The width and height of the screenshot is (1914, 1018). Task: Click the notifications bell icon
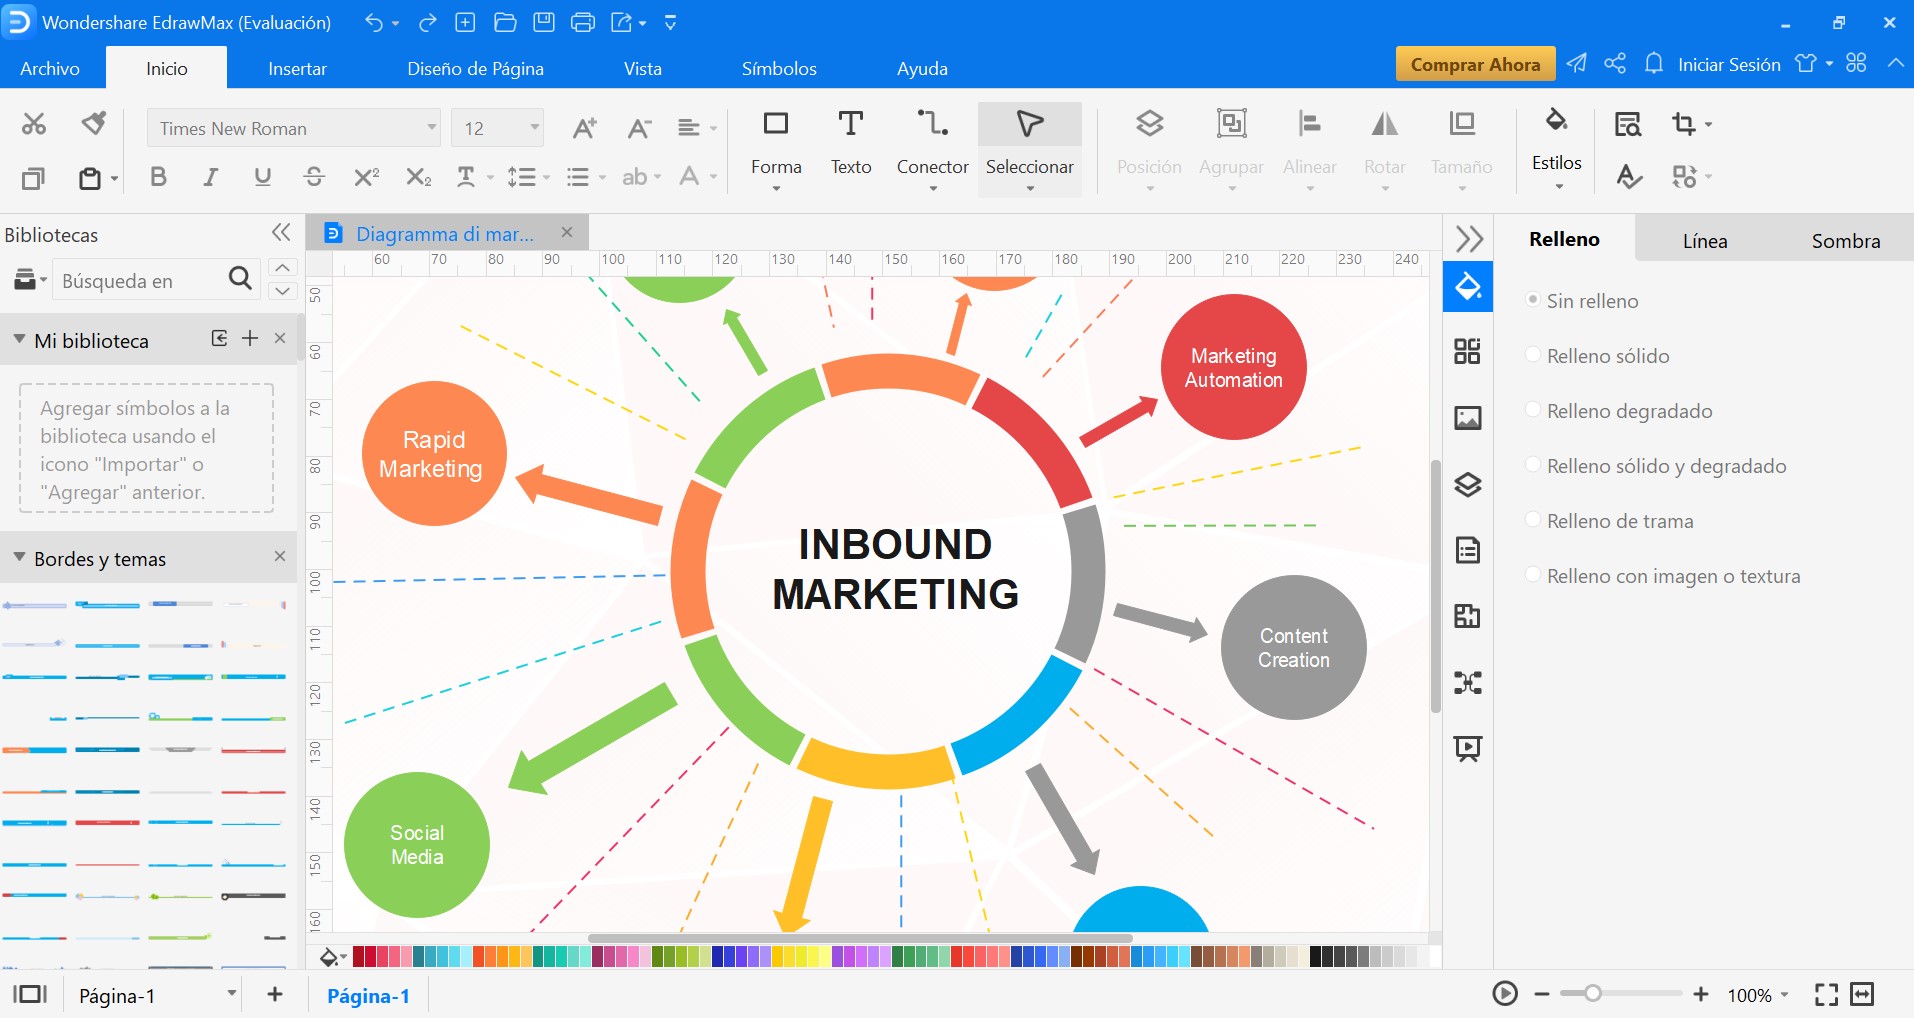[1654, 63]
